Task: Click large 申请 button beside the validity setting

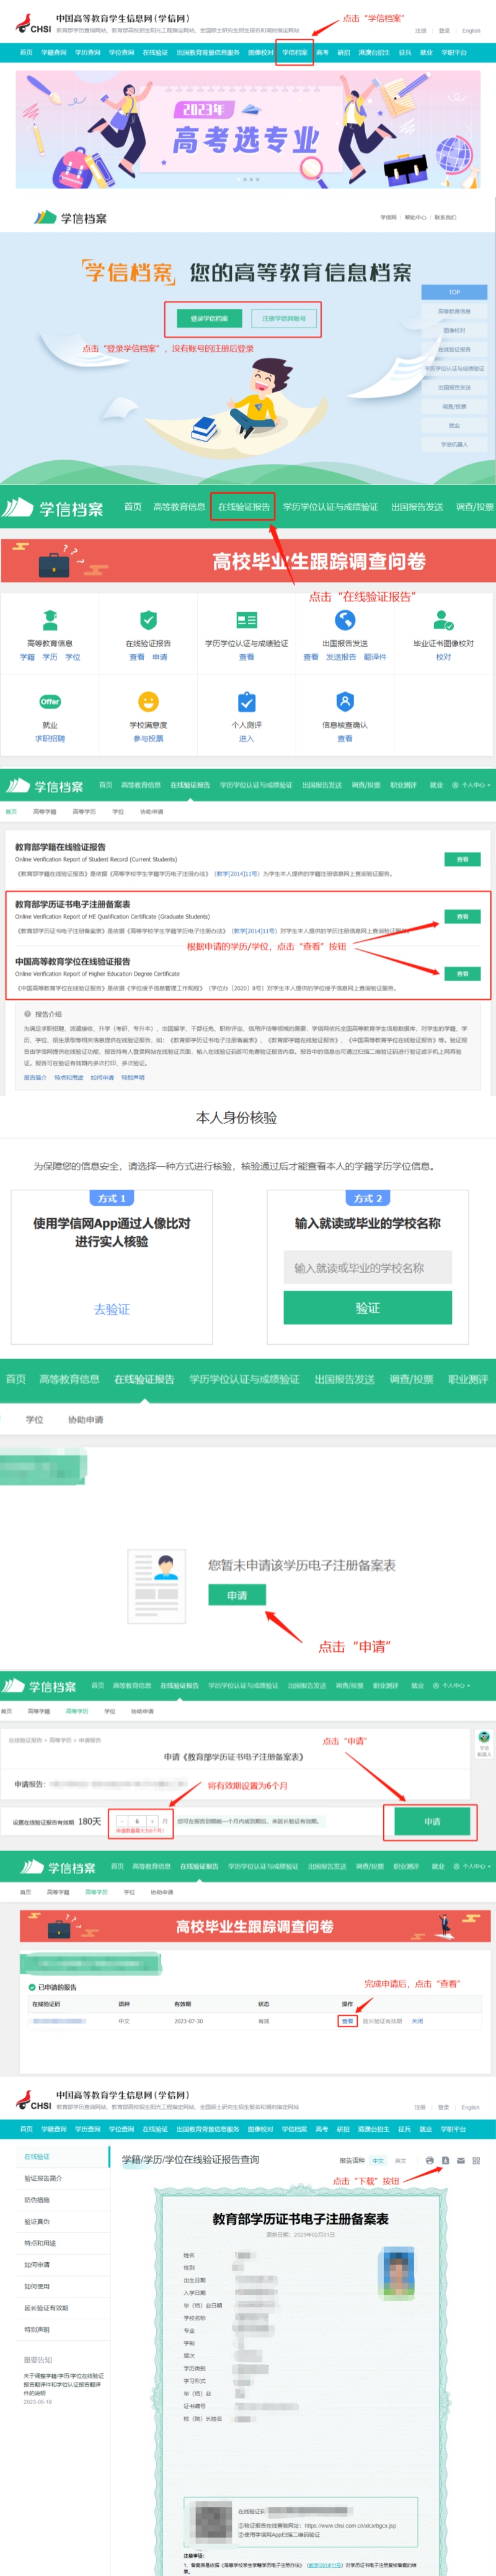Action: click(432, 1821)
